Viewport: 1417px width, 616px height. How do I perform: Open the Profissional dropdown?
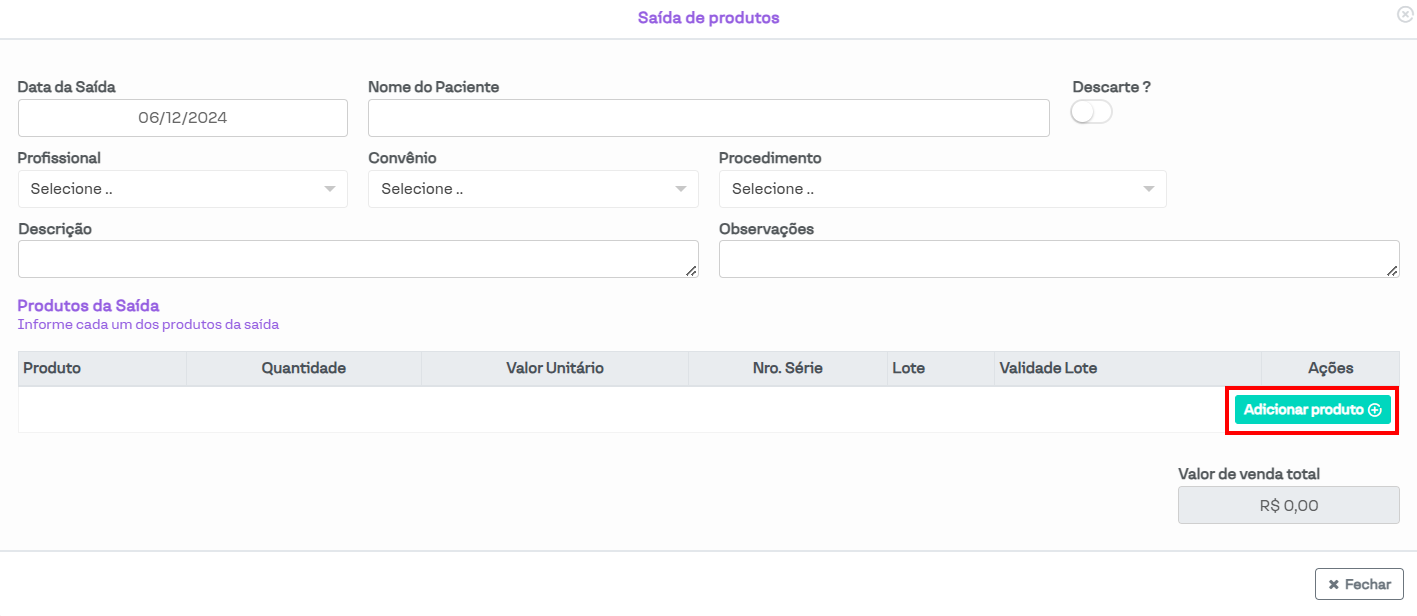[182, 189]
